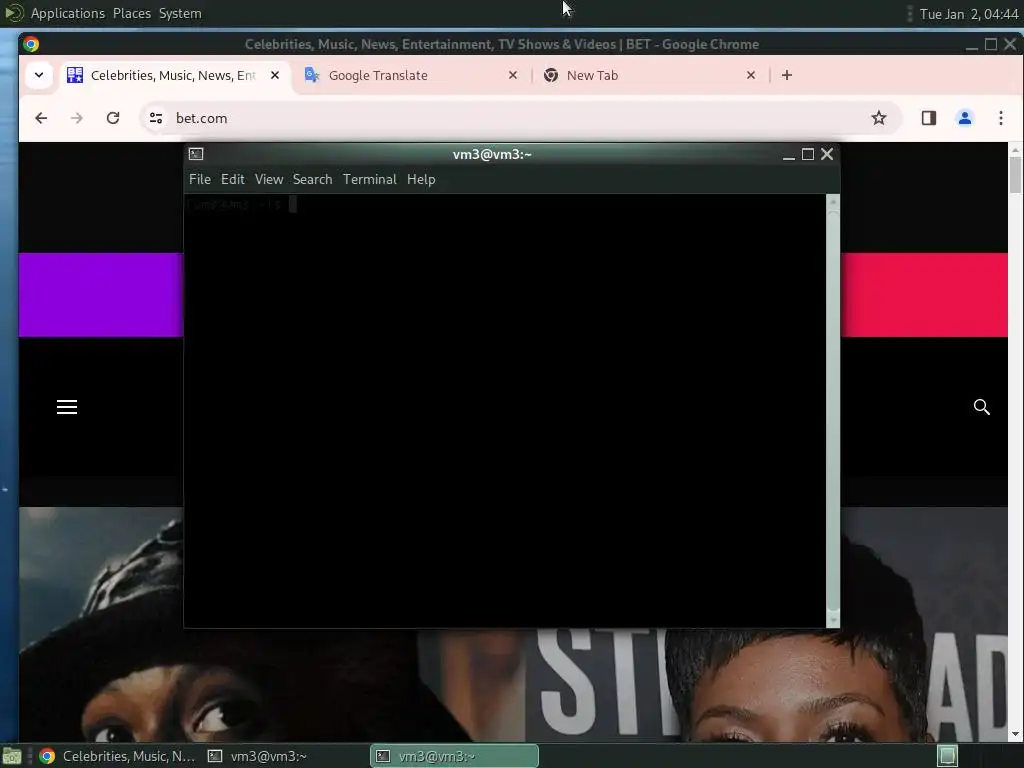View site information icon in address bar
1024x768 pixels.
(x=156, y=118)
